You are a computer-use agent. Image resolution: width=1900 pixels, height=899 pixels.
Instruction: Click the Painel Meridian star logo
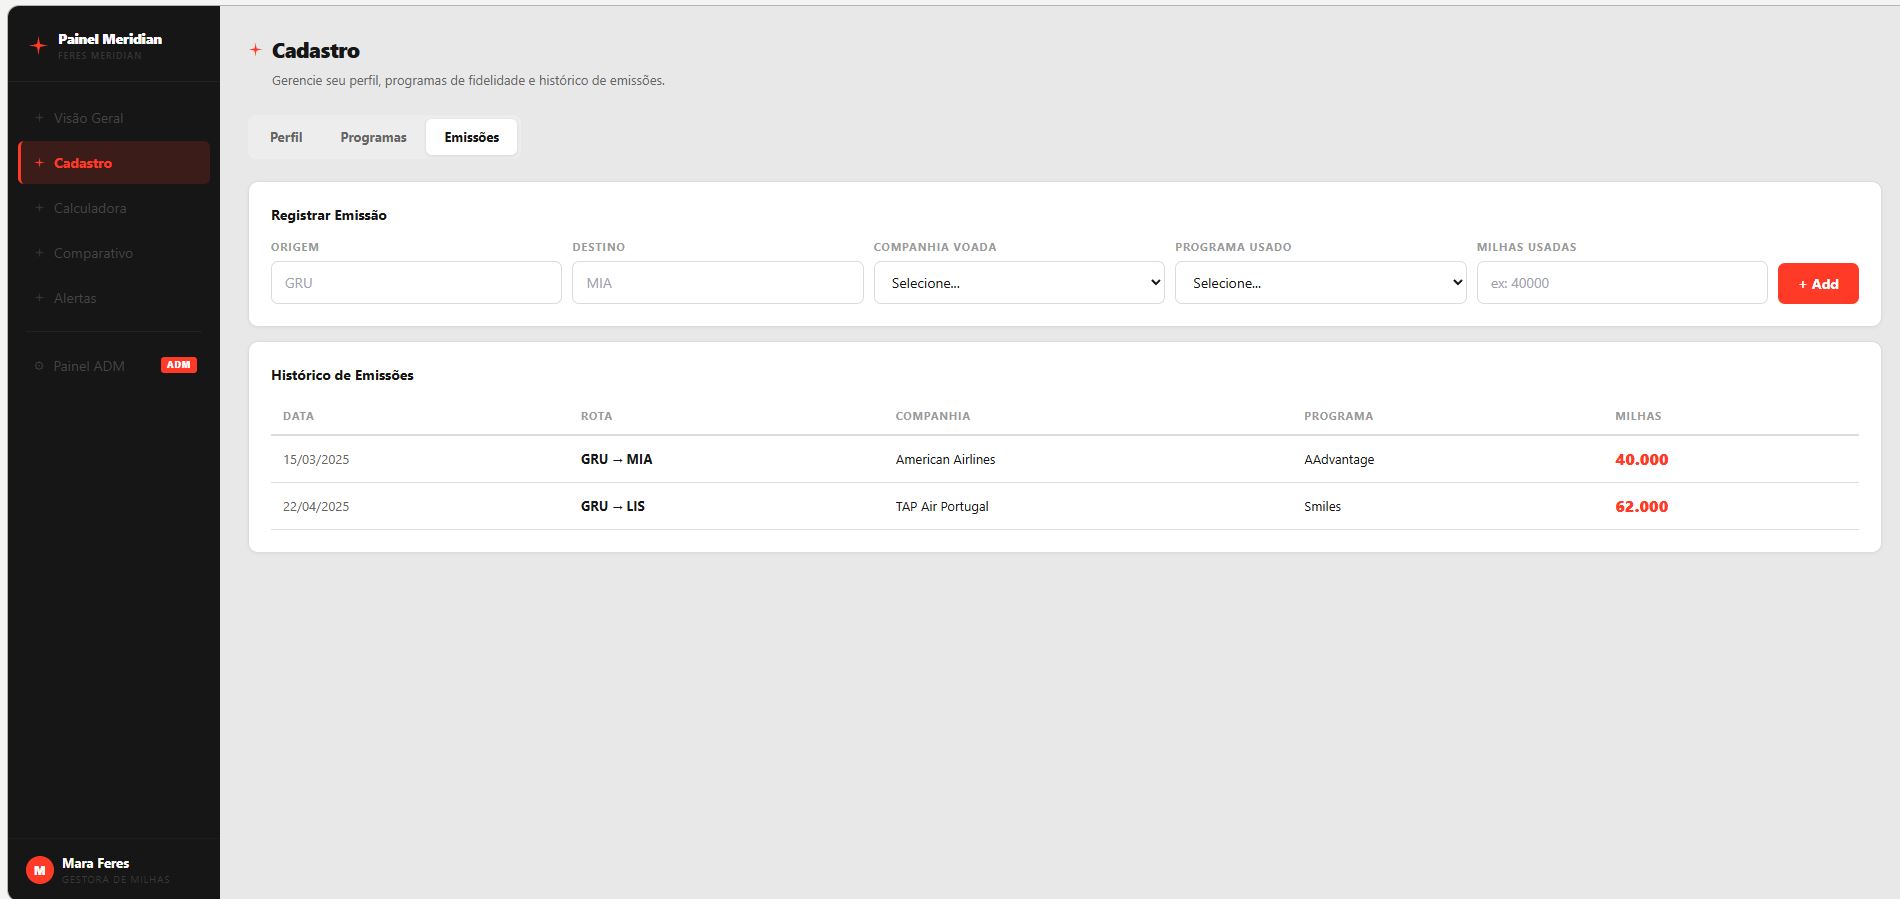(x=38, y=45)
